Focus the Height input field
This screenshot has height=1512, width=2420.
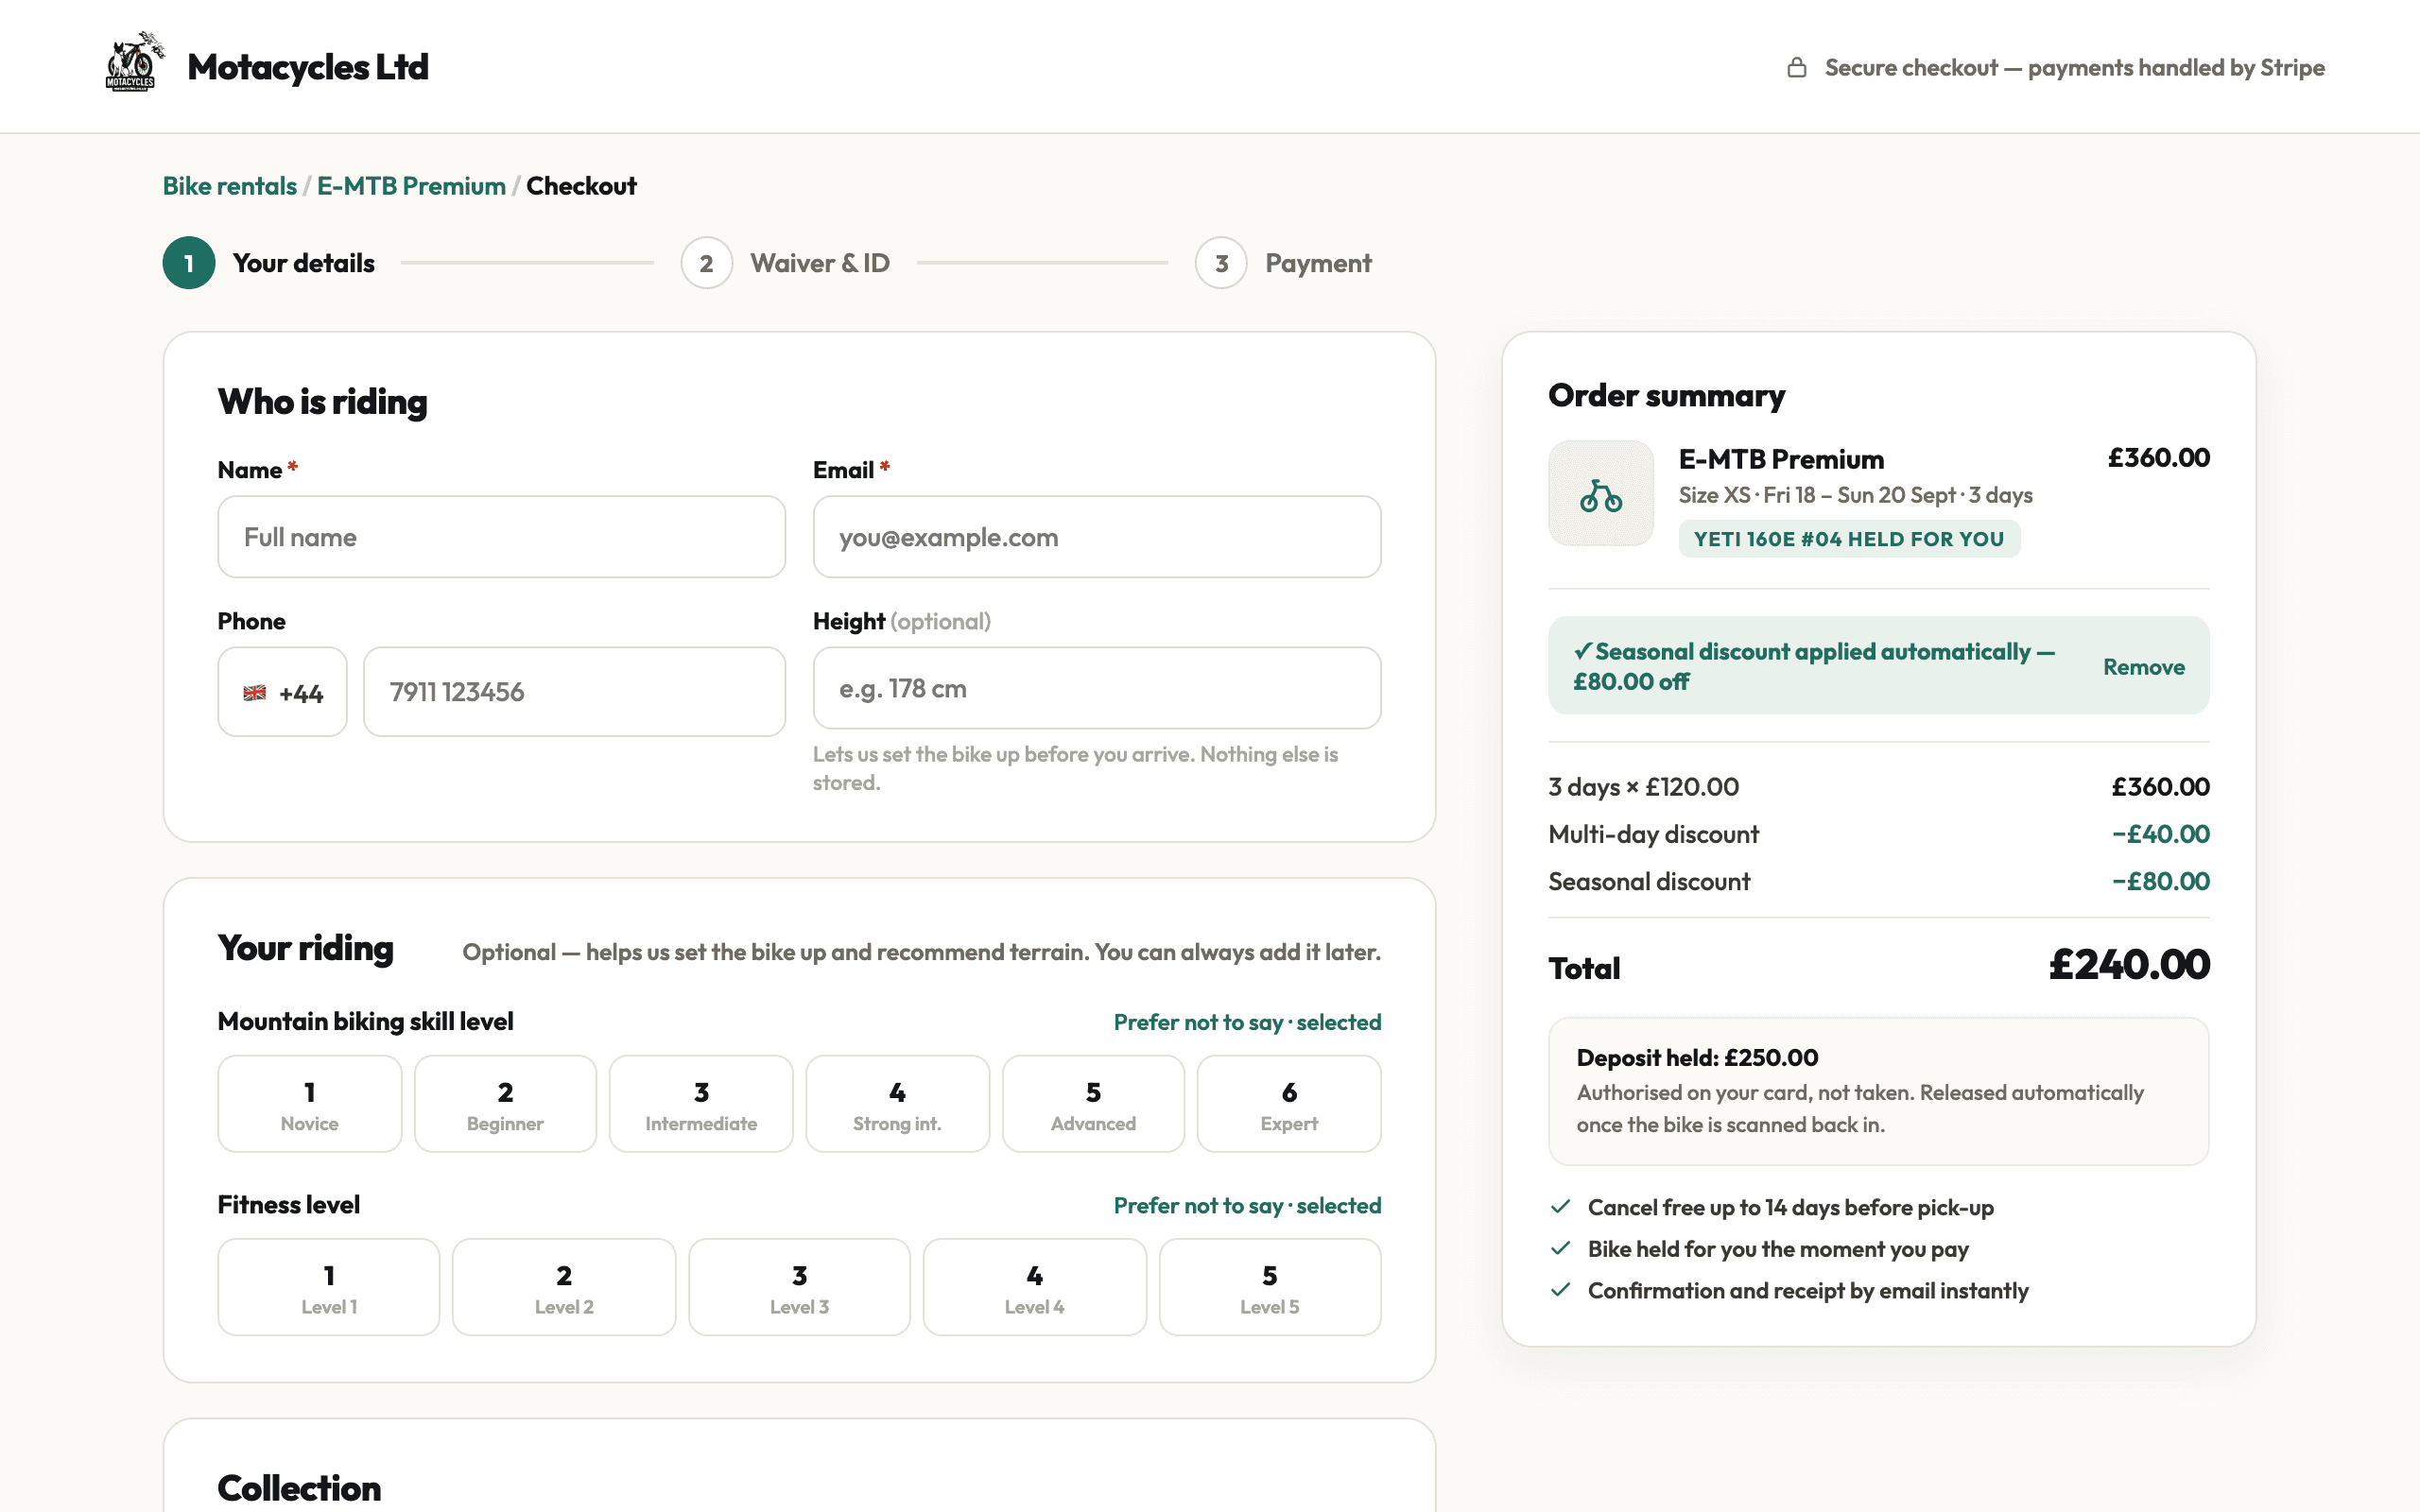[1097, 688]
